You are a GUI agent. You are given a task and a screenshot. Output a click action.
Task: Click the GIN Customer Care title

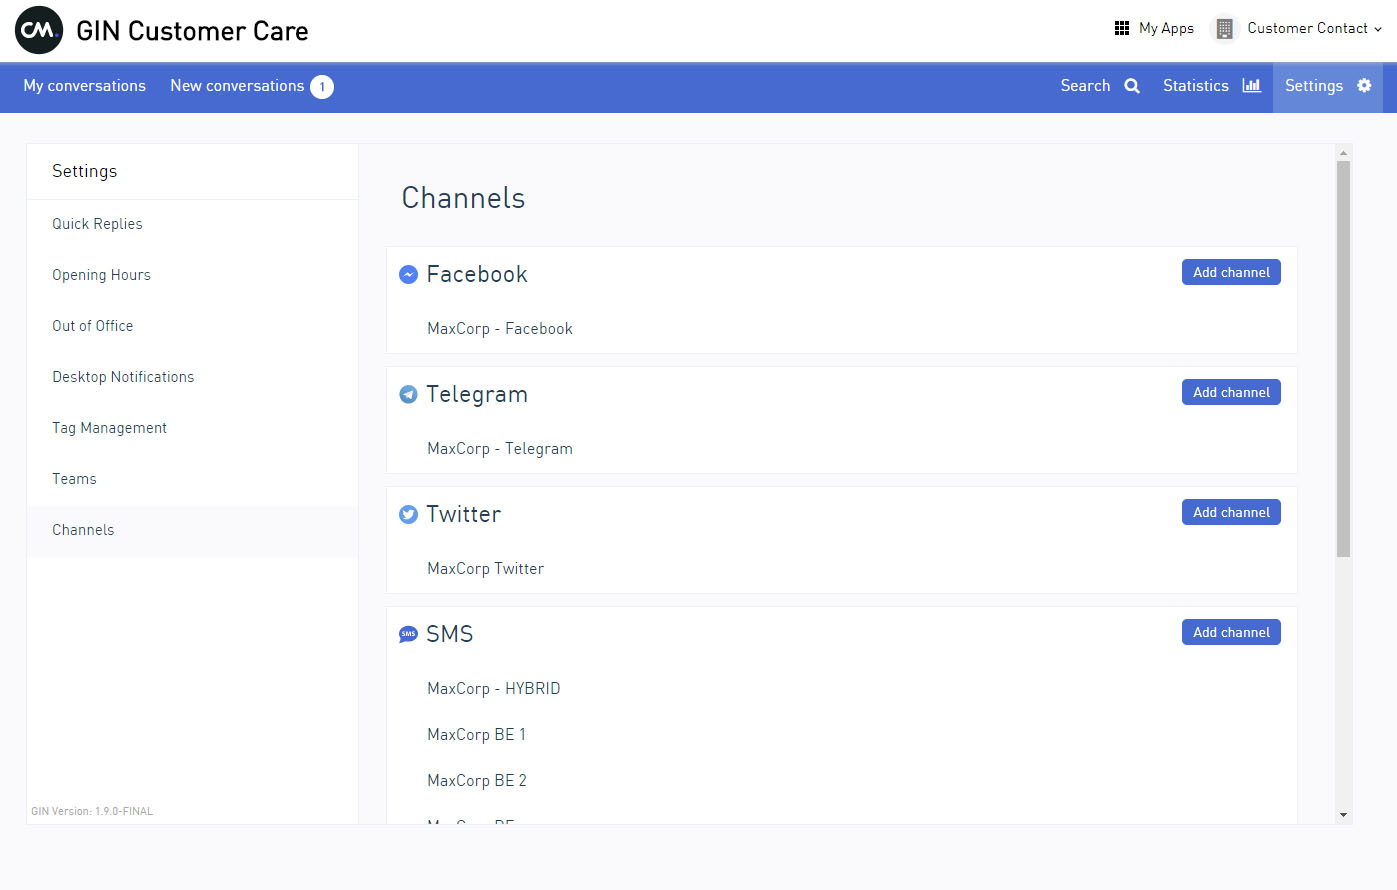[x=192, y=31]
